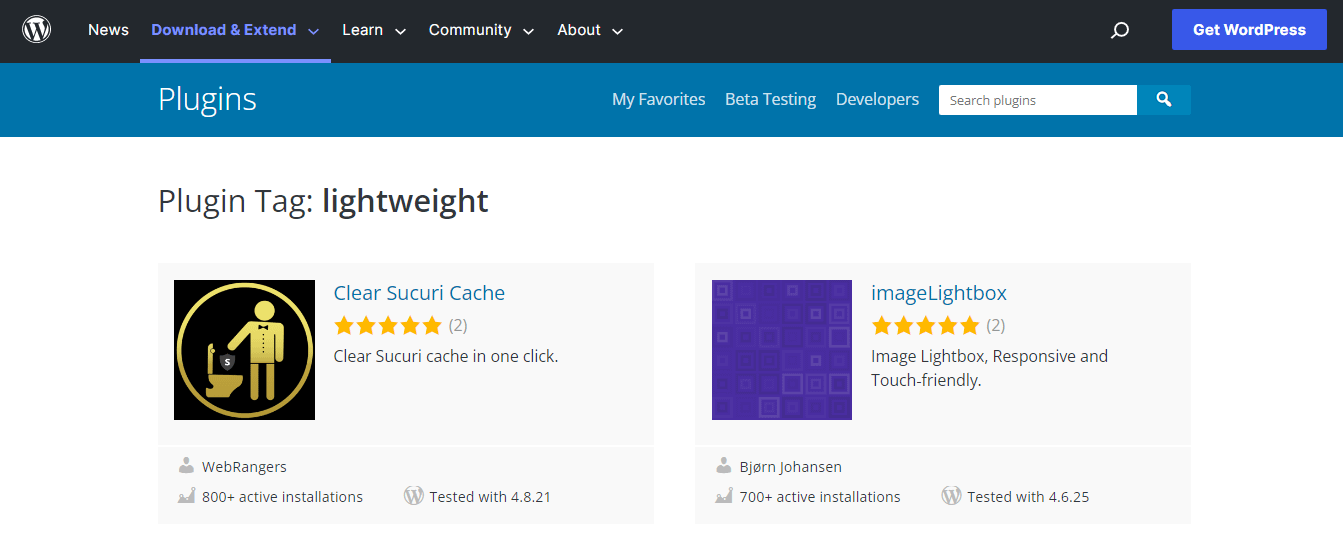Screen dimensions: 1343x554
Task: Click 'Image Lightbox, Responsive and Touch-friendly.' description
Action: pos(990,368)
